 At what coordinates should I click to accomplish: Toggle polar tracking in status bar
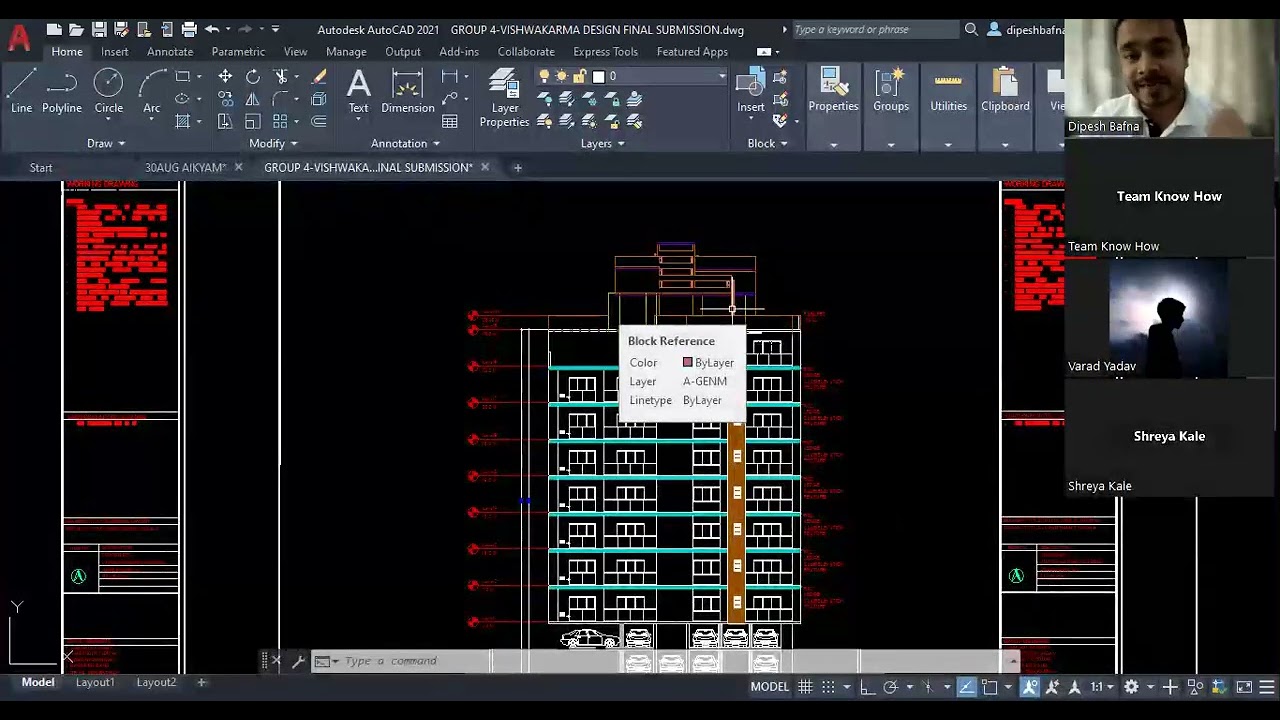(890, 687)
